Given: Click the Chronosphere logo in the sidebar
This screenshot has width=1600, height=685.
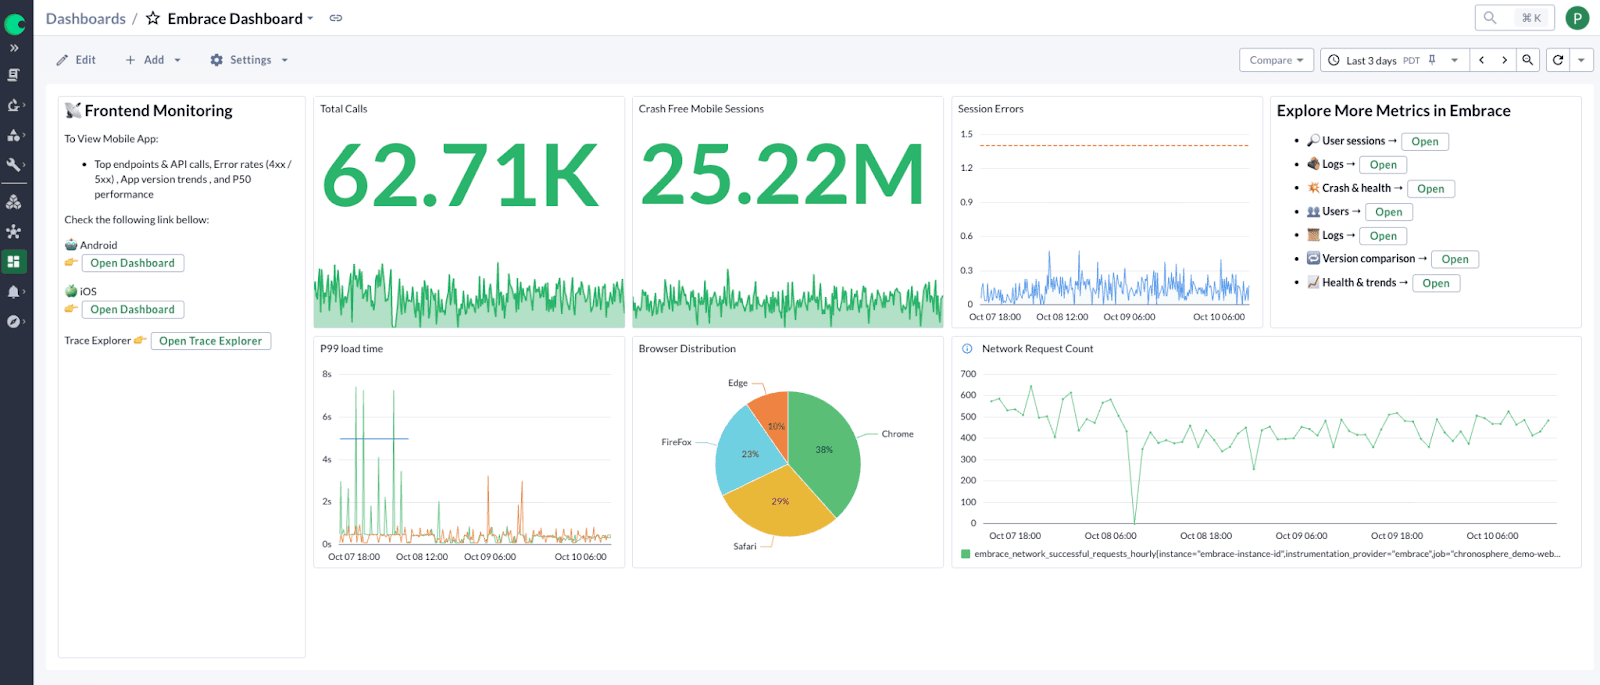Looking at the screenshot, I should pyautogui.click(x=15, y=22).
